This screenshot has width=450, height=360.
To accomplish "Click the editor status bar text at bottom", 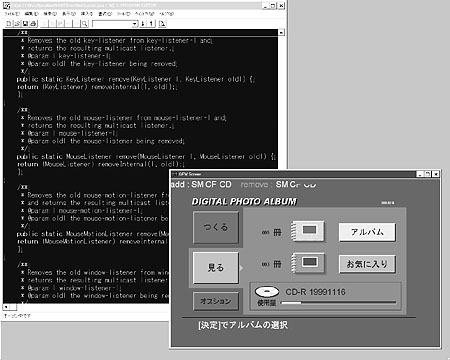I will [17, 316].
